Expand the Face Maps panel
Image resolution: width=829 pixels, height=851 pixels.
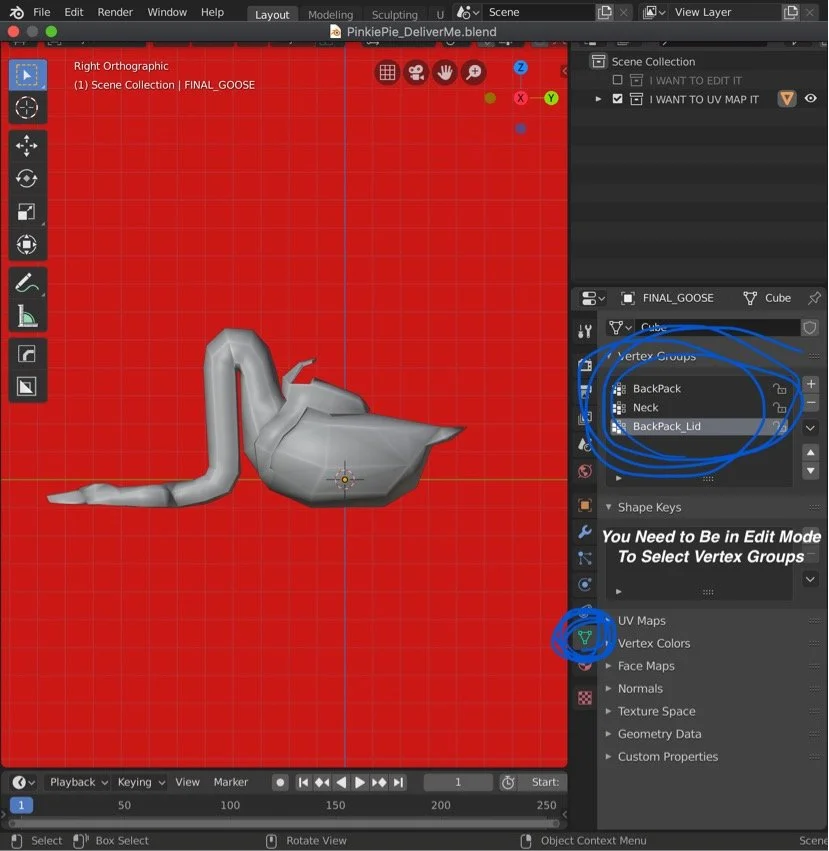646,665
